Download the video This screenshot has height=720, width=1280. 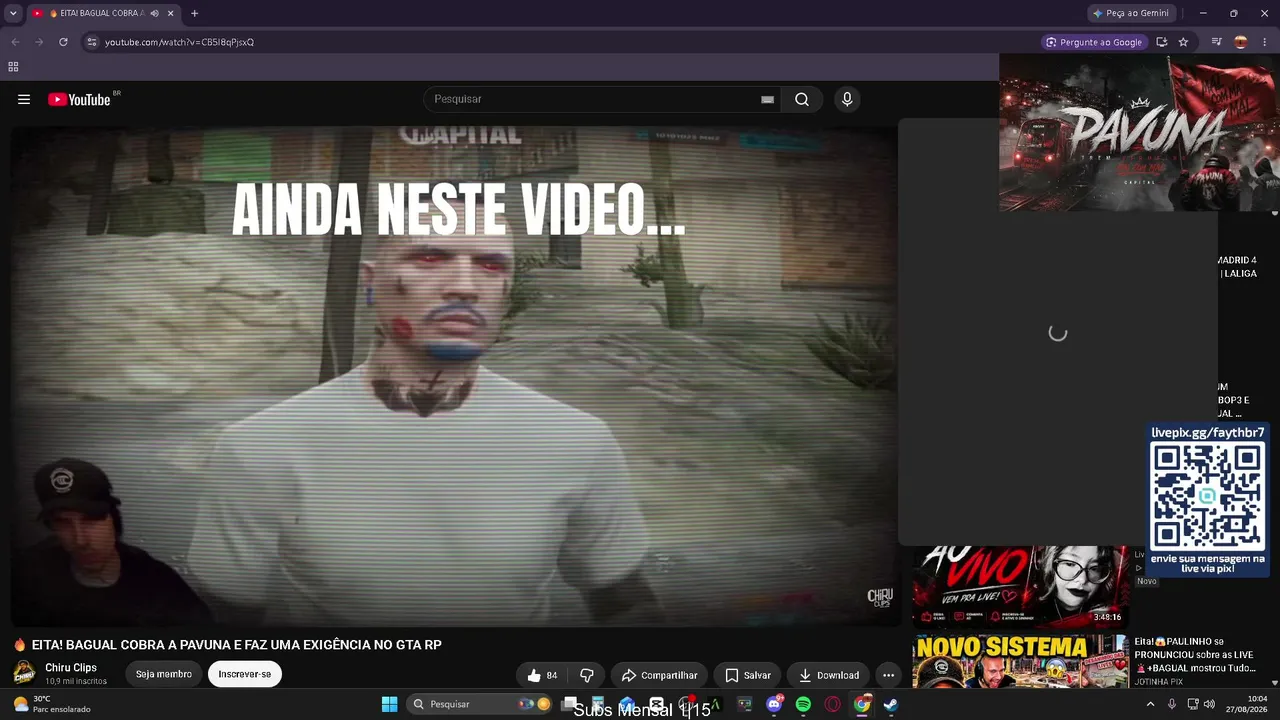[828, 675]
